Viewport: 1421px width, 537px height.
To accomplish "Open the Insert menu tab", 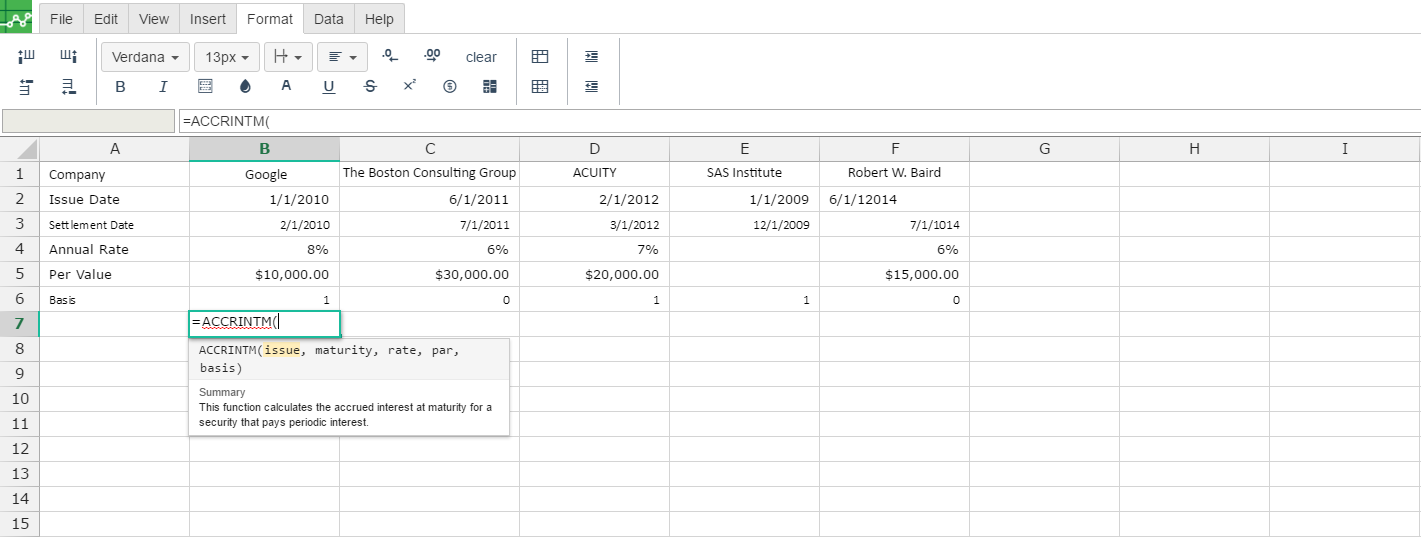I will [207, 19].
